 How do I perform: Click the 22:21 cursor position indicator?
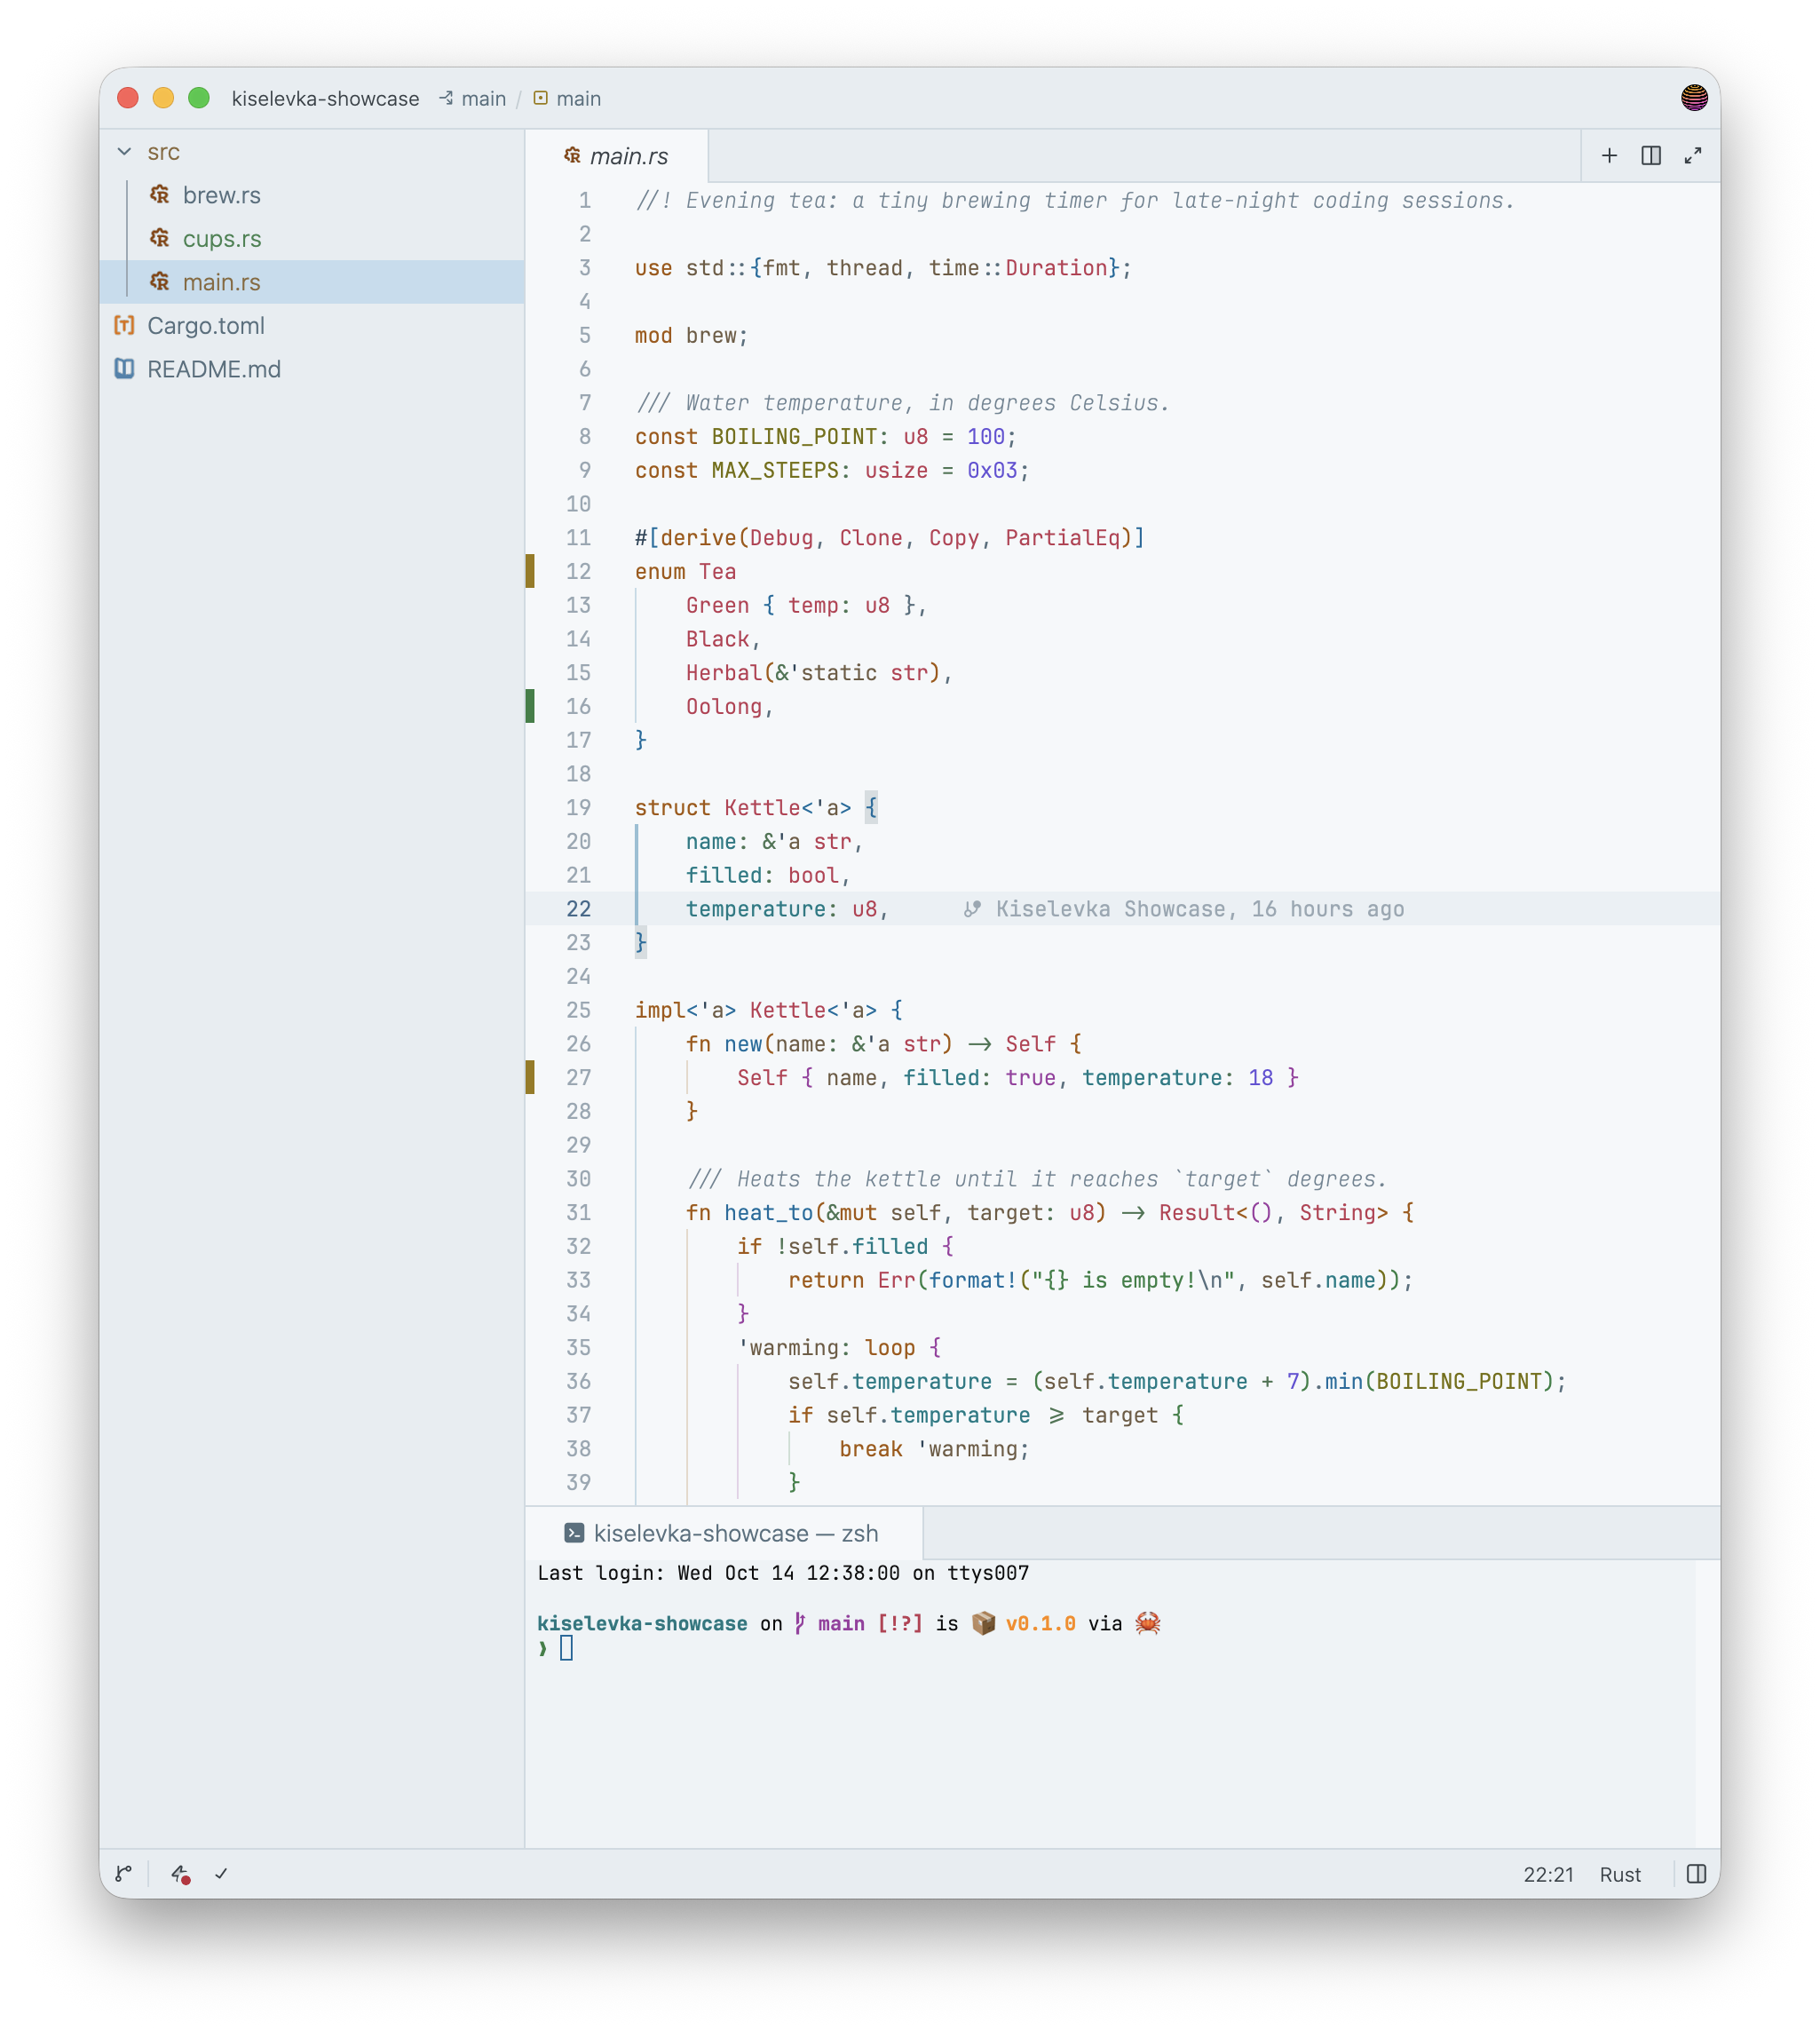(1548, 1875)
